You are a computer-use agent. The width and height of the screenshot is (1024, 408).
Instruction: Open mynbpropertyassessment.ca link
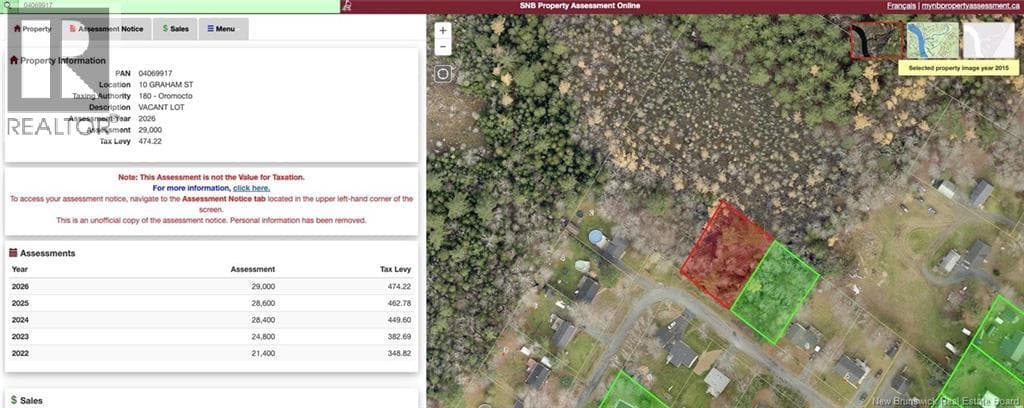tap(970, 5)
